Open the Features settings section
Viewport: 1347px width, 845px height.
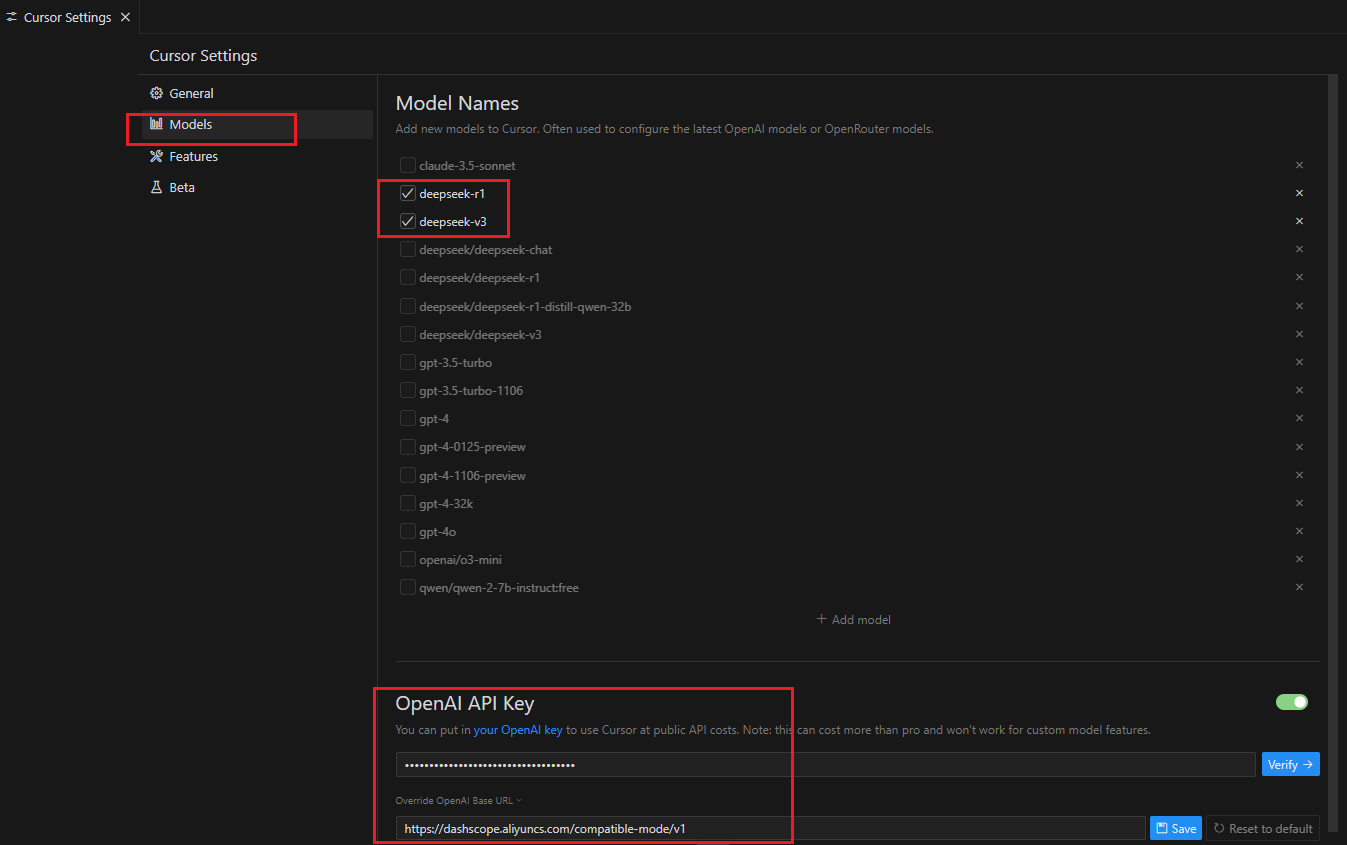192,156
